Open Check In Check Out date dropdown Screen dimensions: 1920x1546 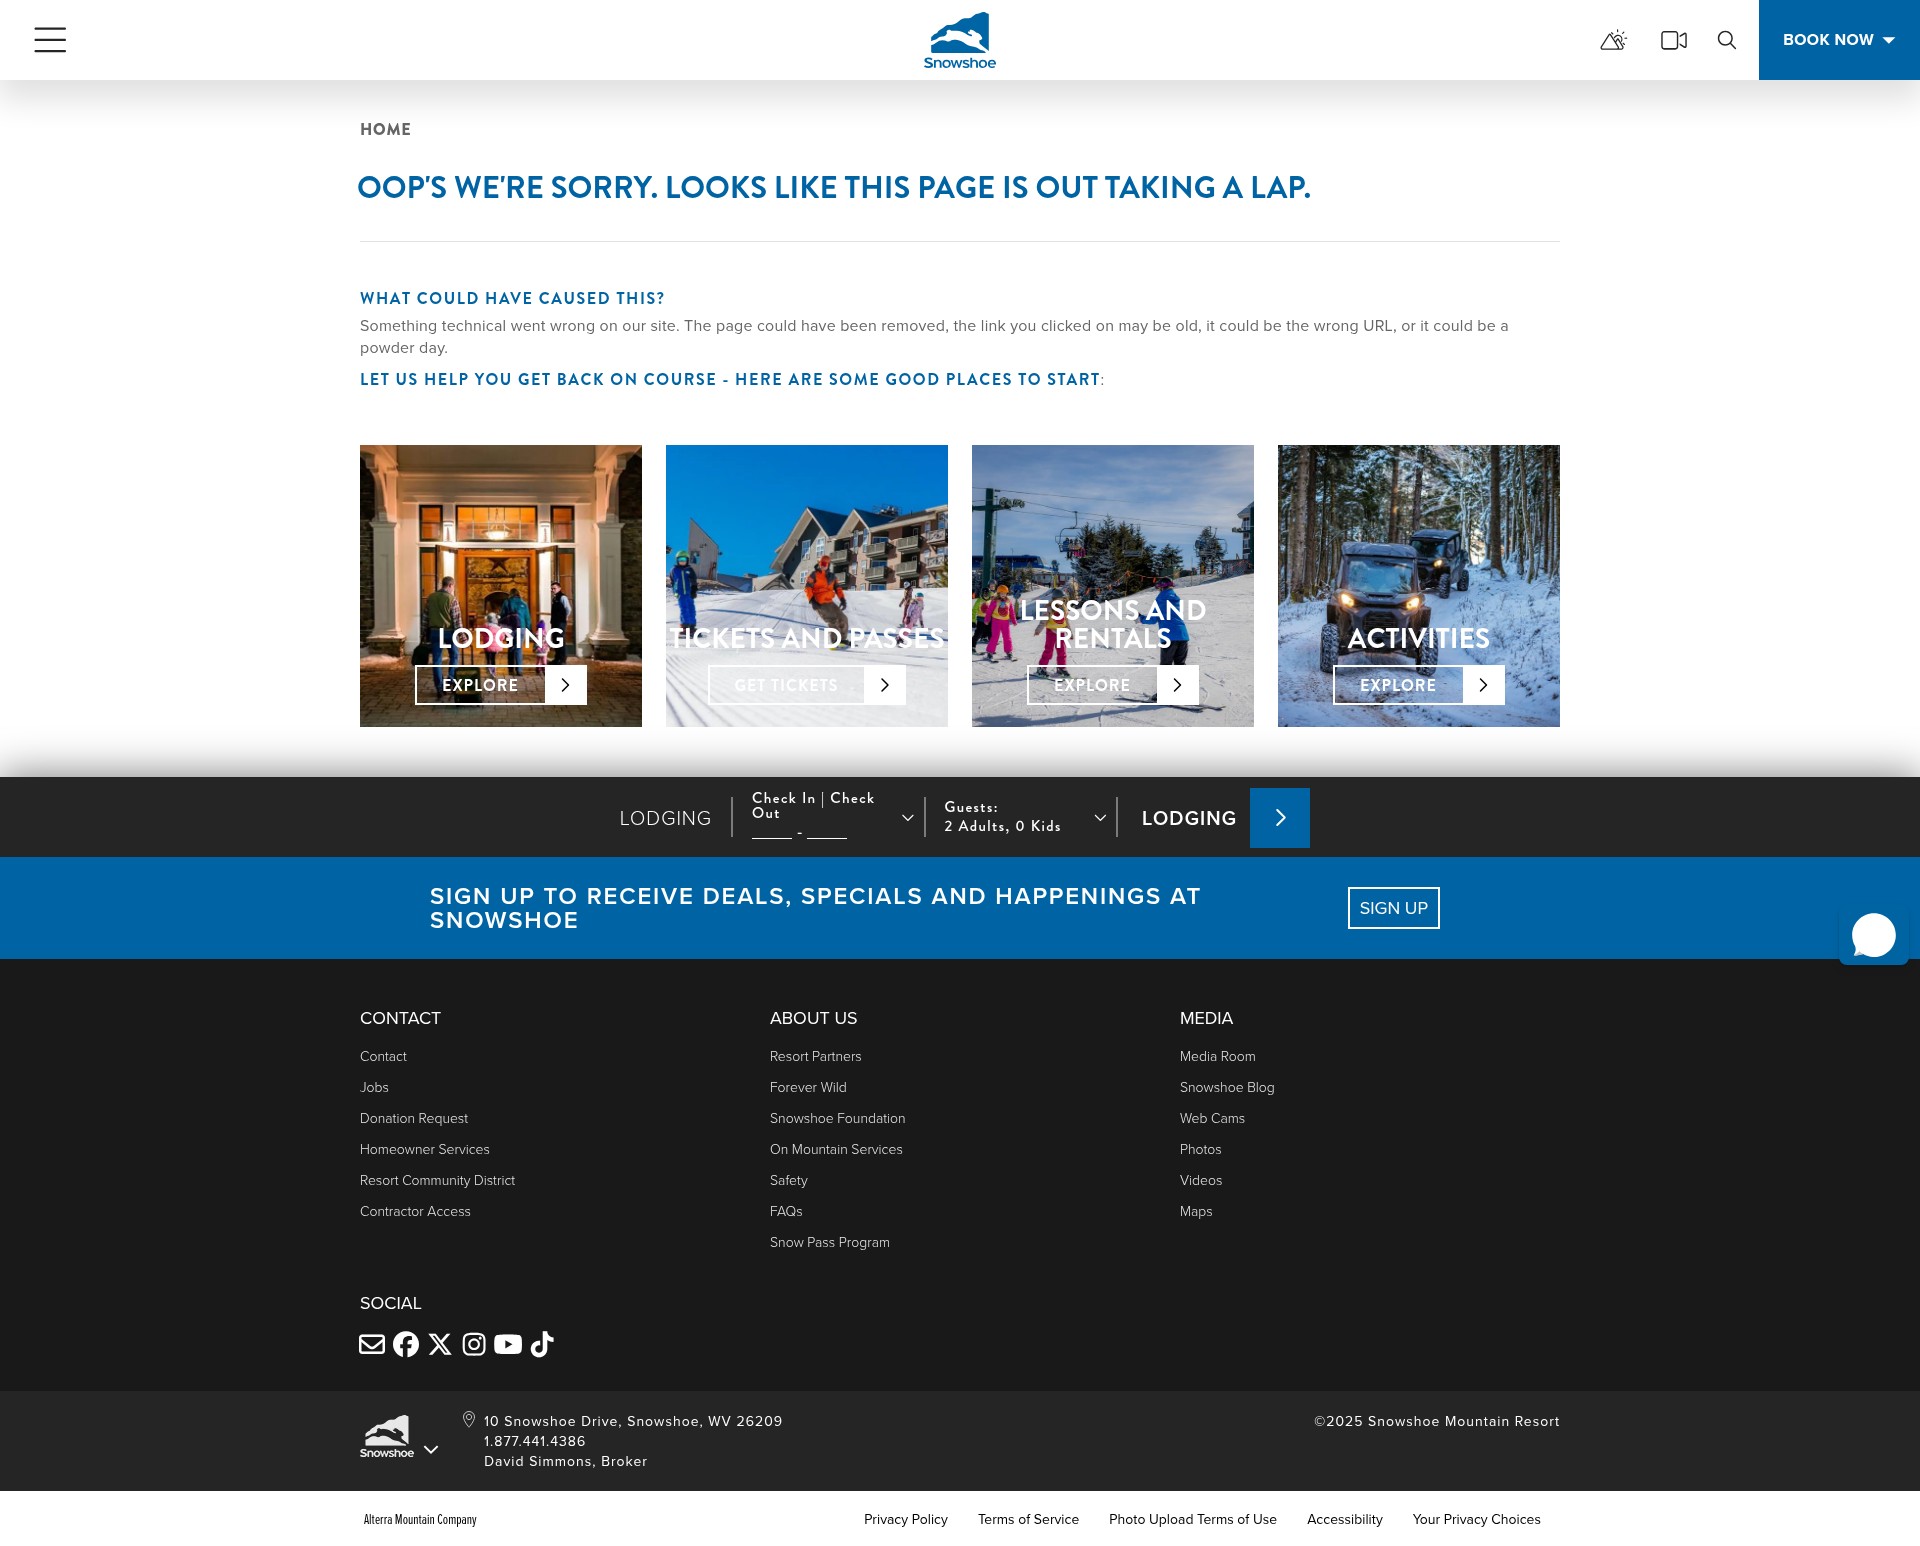(x=833, y=817)
